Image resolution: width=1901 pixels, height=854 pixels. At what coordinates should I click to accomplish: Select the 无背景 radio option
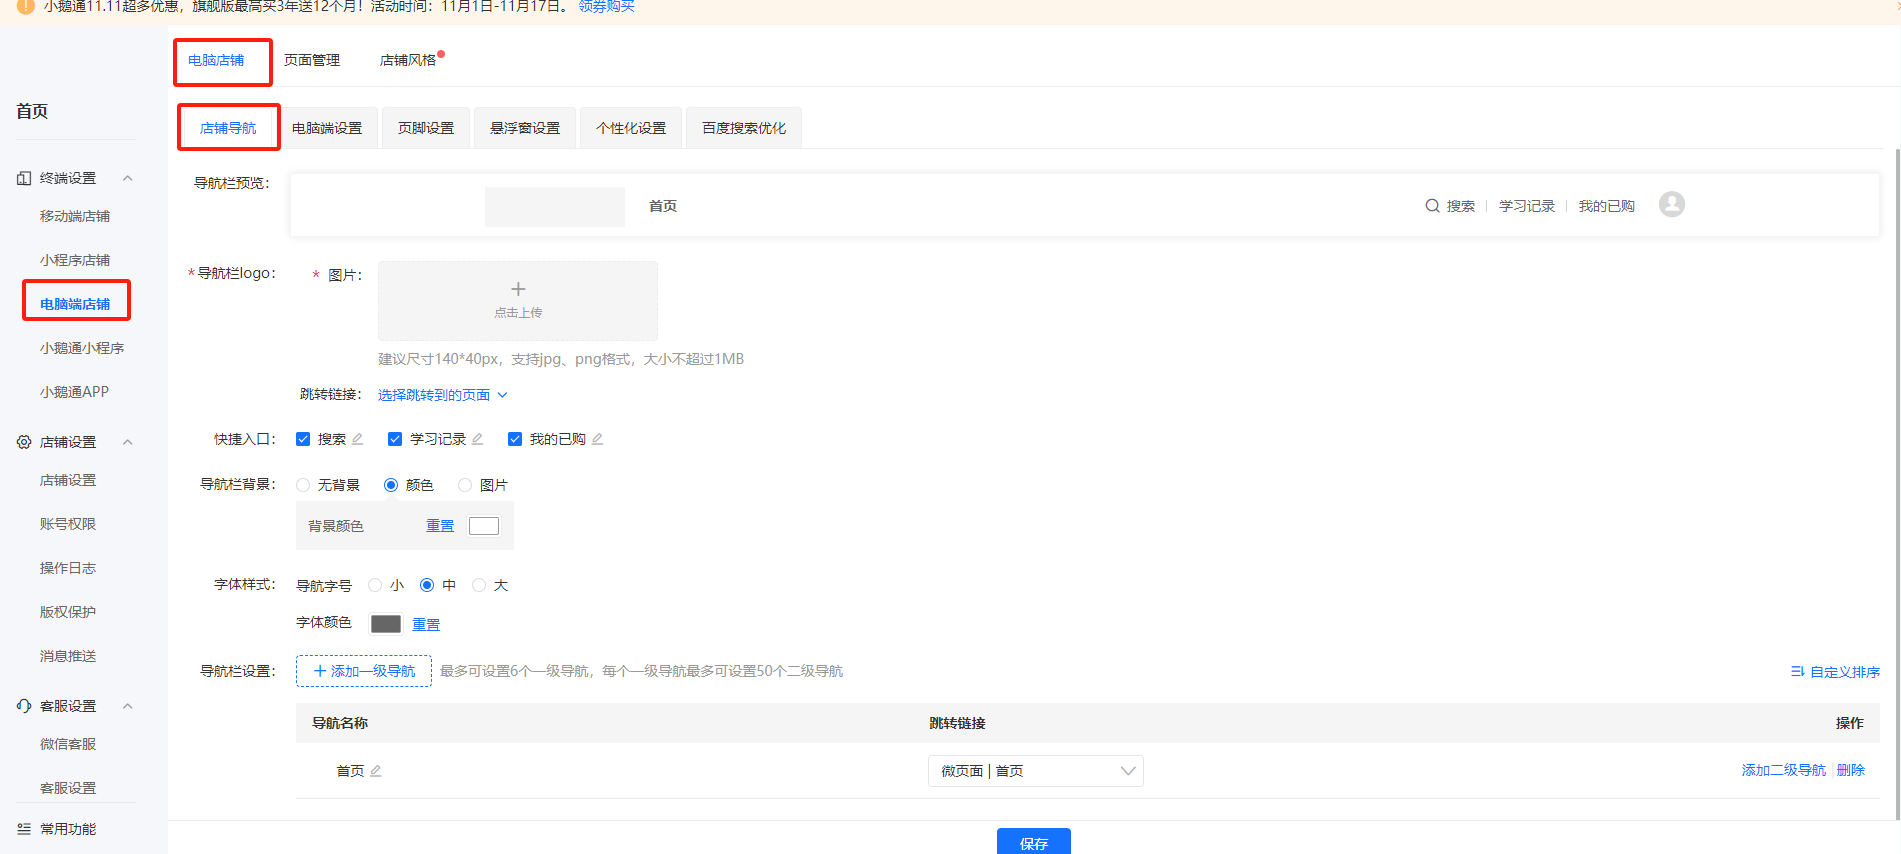303,485
